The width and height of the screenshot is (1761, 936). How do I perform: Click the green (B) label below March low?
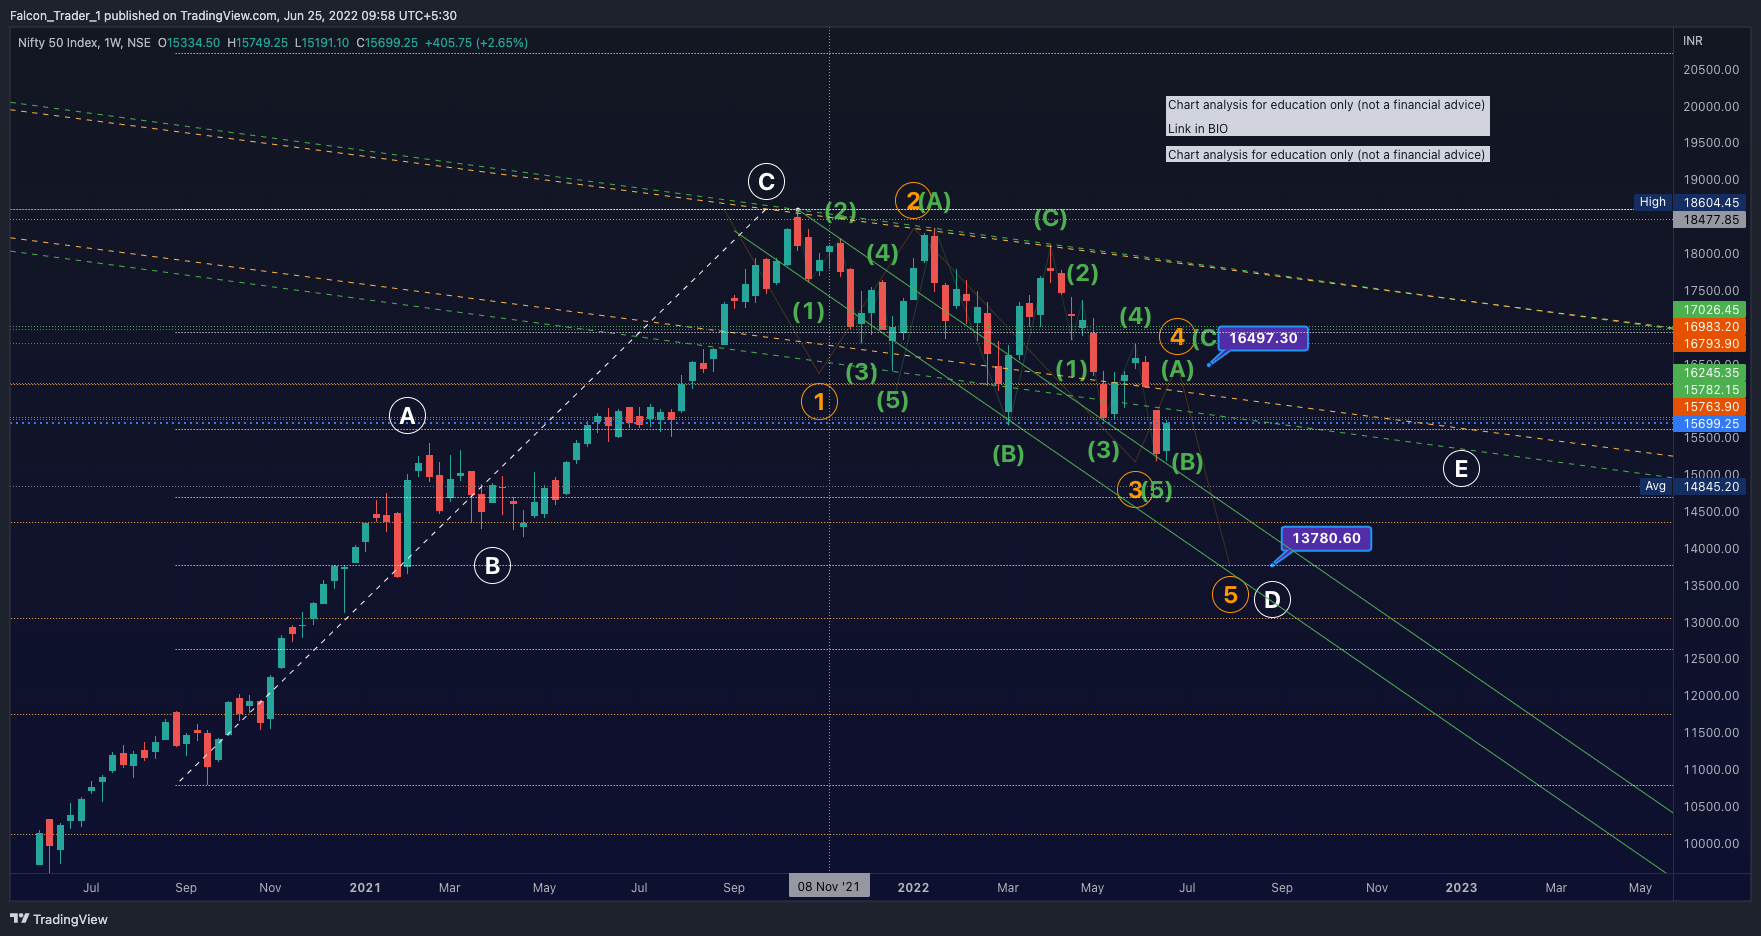click(x=1008, y=454)
